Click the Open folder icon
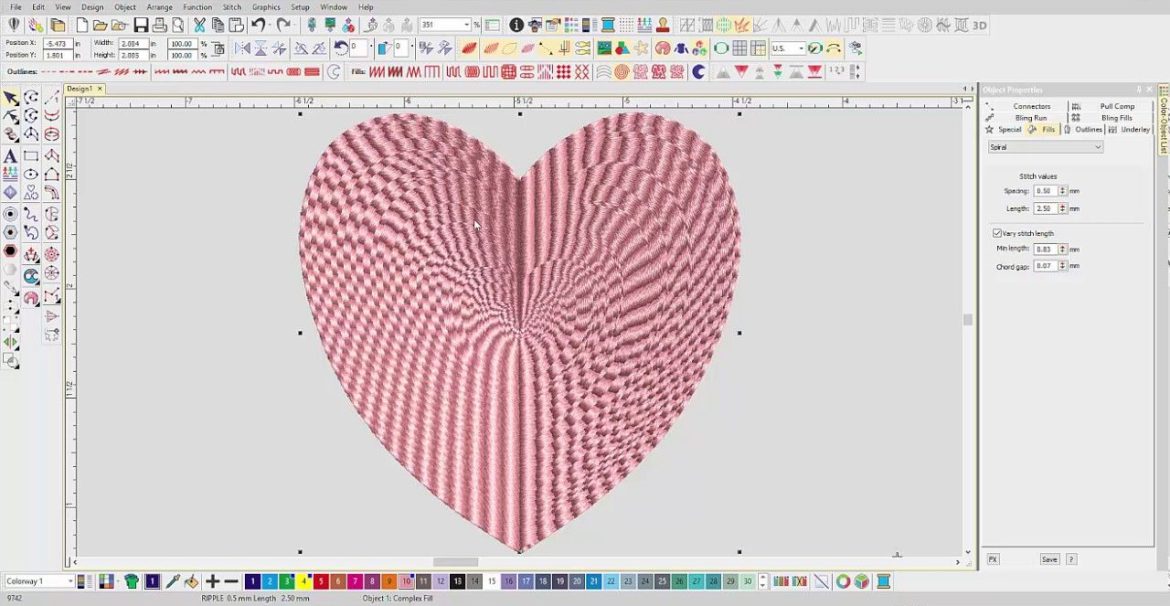Viewport: 1170px width, 606px height. (x=101, y=25)
